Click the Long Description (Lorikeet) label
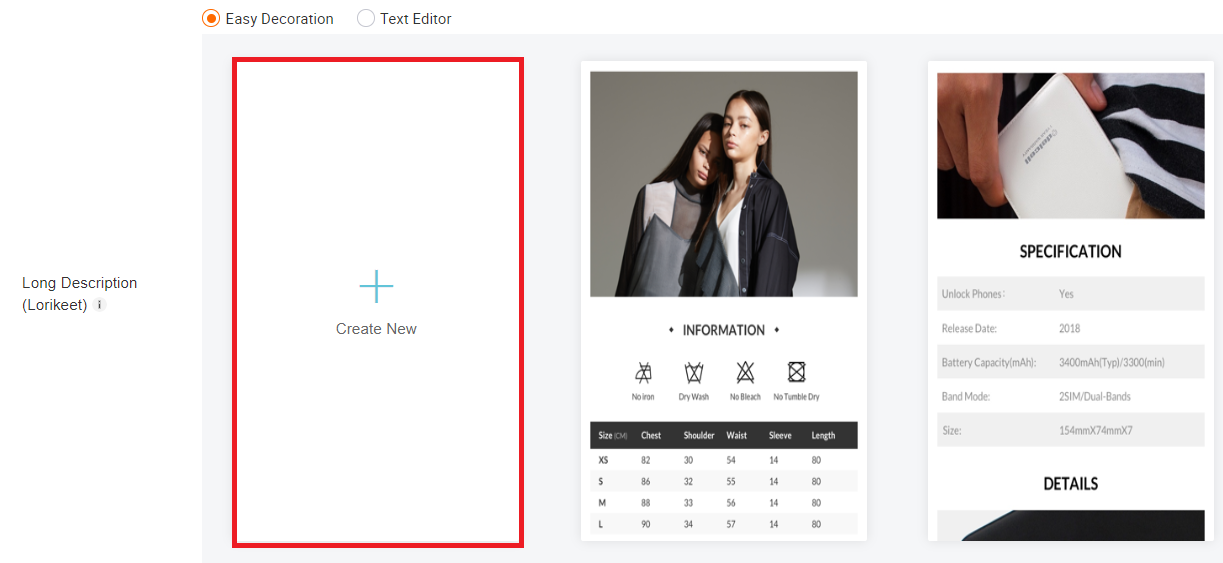 pyautogui.click(x=80, y=294)
